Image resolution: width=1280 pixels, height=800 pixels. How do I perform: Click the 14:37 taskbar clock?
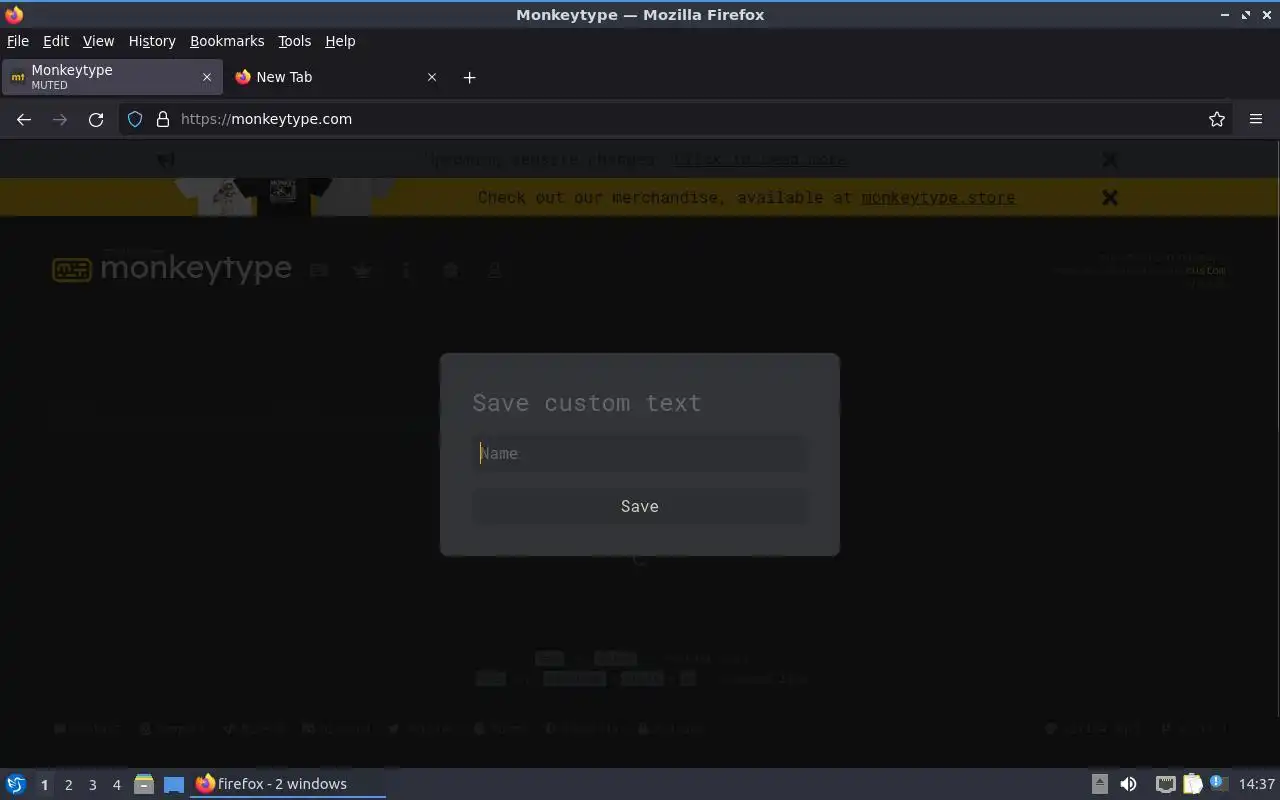click(1257, 784)
